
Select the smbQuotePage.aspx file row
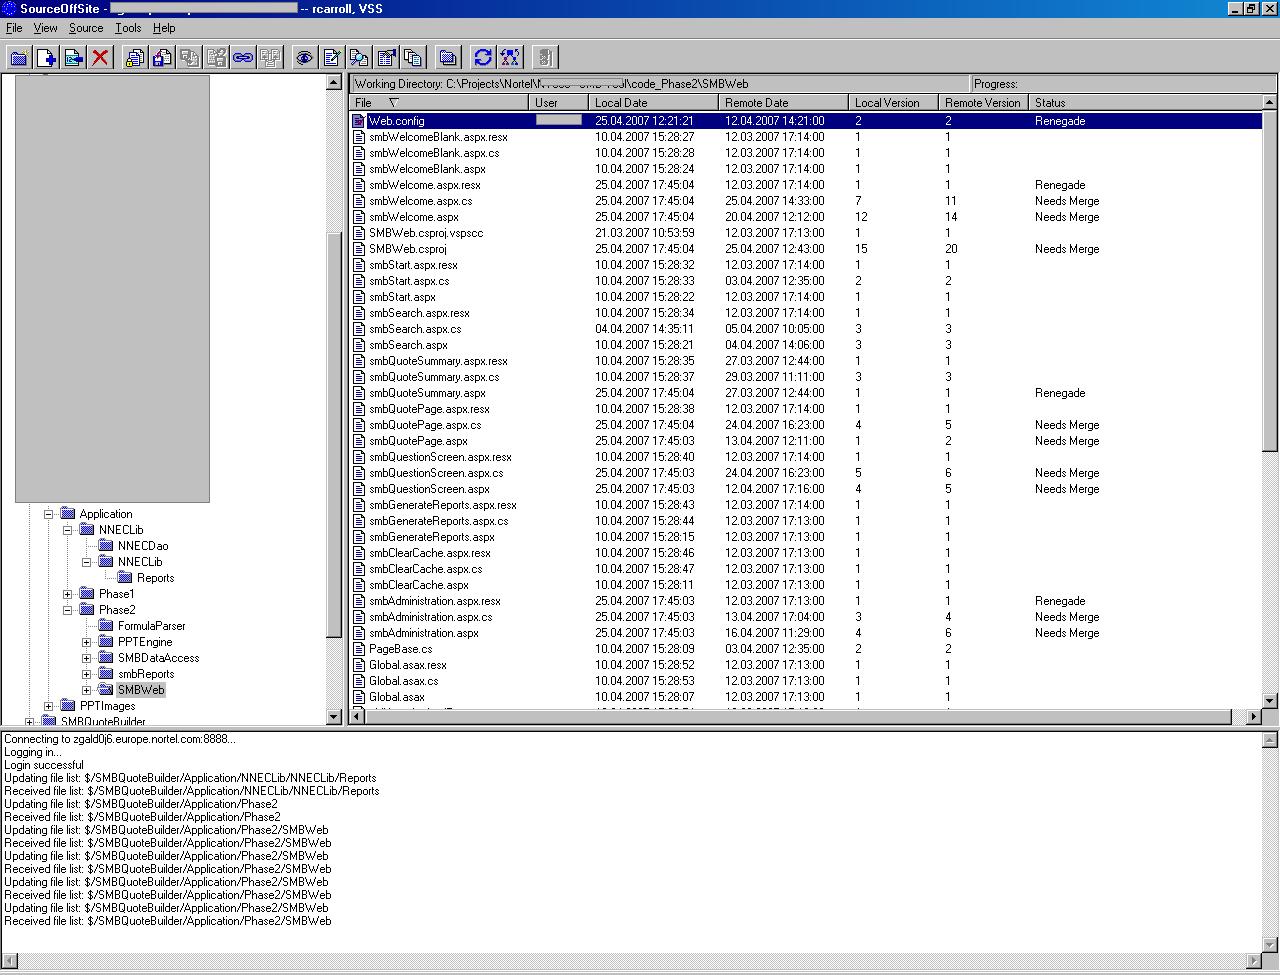point(806,441)
